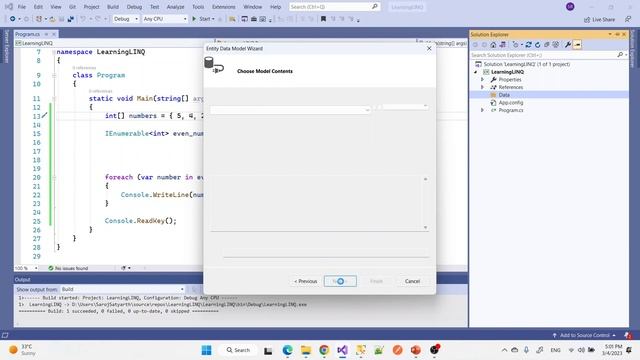Screen dimensions: 640x360
Task: Click the notifications icon in status bar
Action: click(x=628, y=335)
